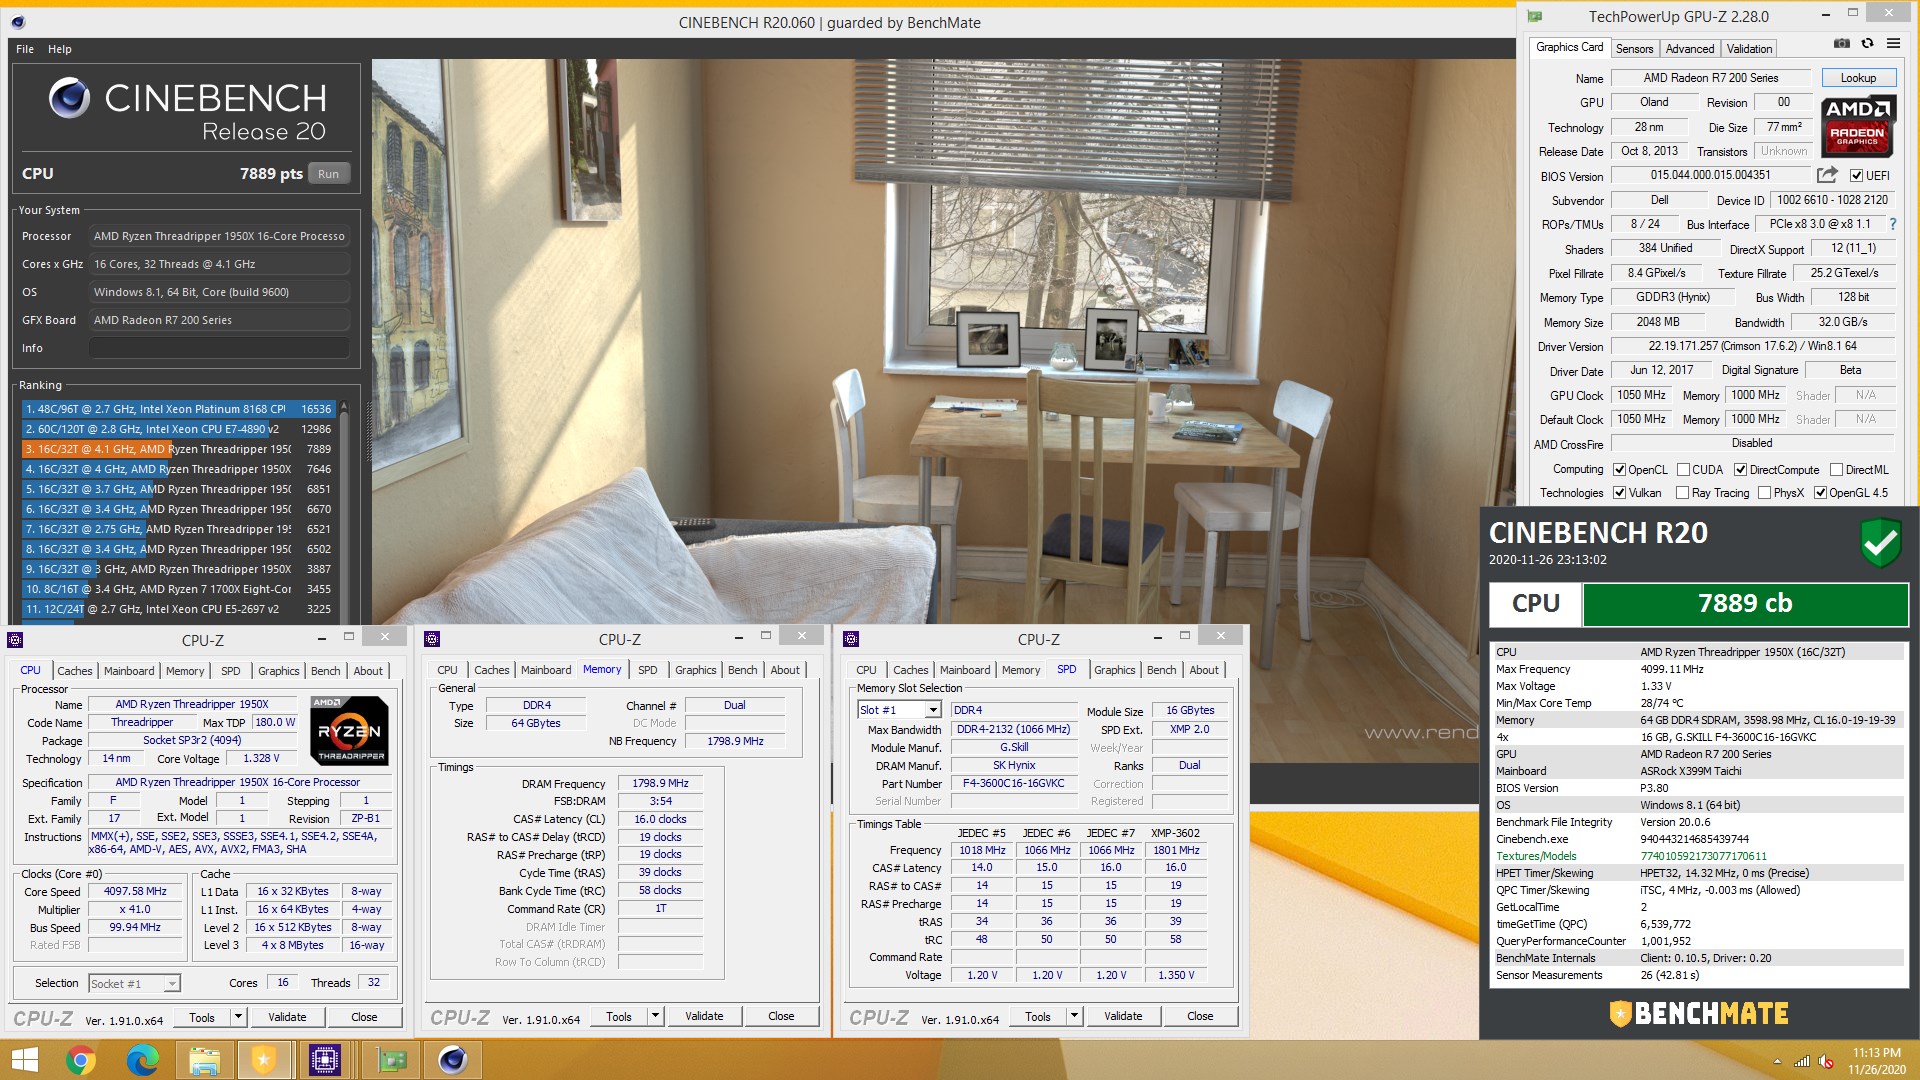Toggle the Vulkan checkbox
The width and height of the screenshot is (1920, 1080).
tap(1619, 493)
